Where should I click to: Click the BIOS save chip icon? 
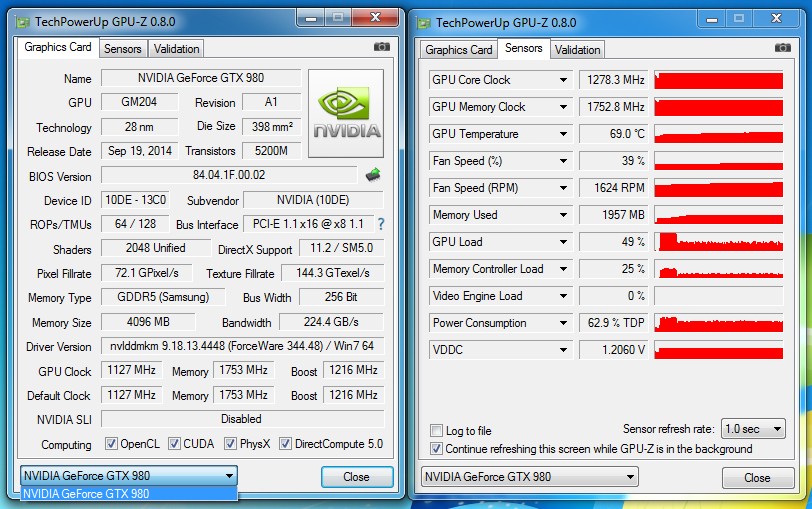(x=373, y=175)
